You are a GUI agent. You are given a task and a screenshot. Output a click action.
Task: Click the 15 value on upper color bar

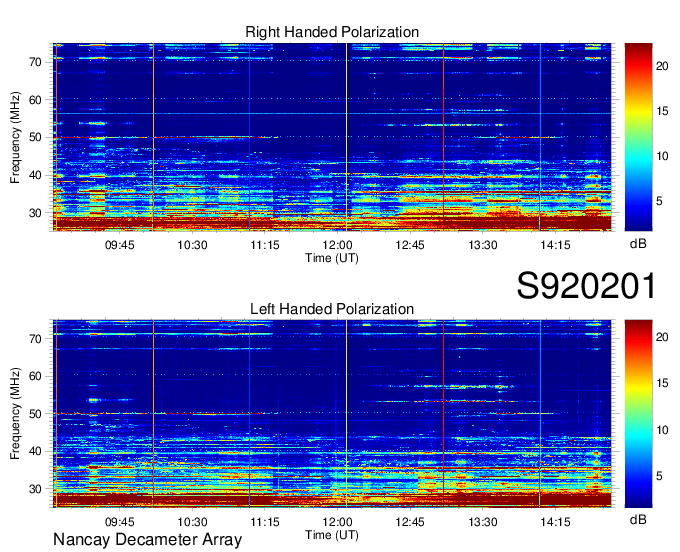[662, 111]
